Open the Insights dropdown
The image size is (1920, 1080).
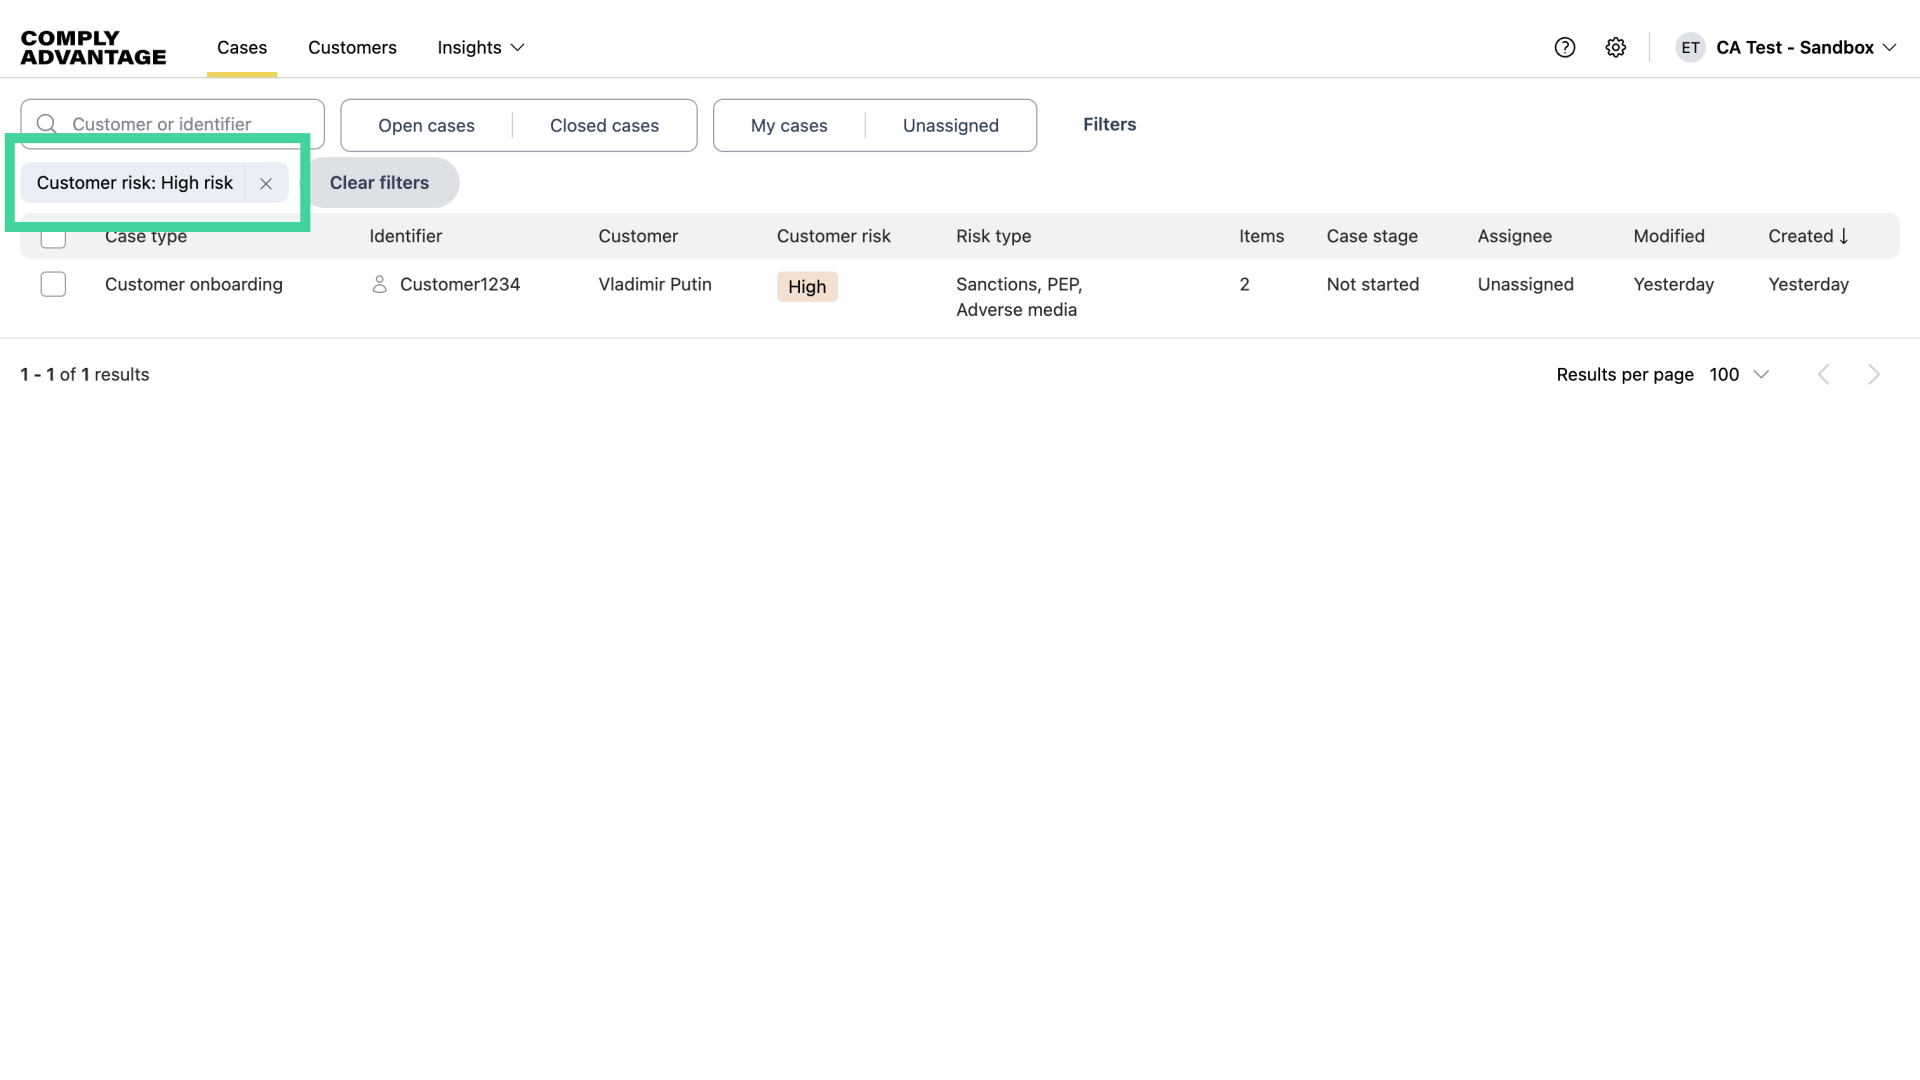[x=480, y=47]
